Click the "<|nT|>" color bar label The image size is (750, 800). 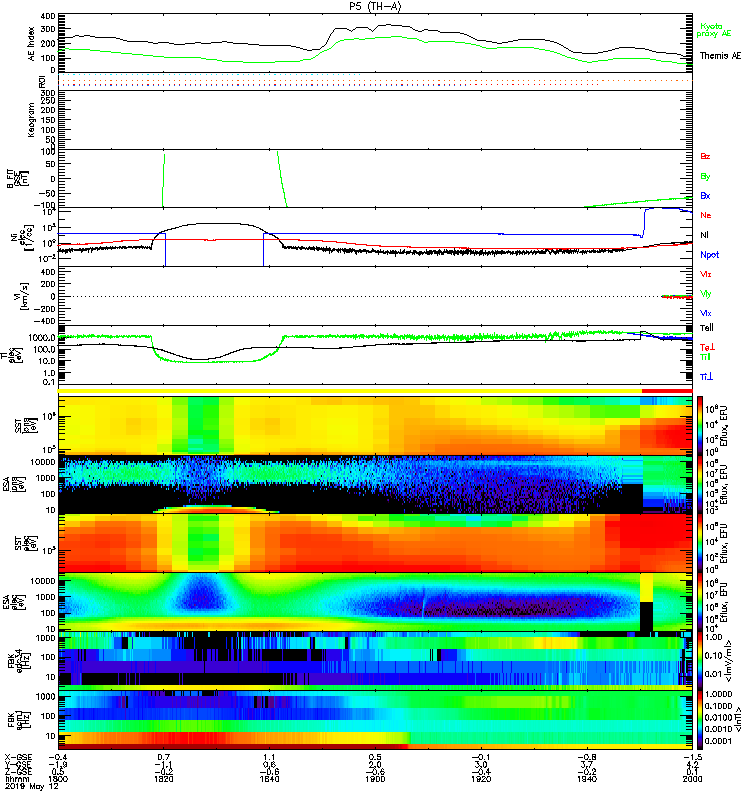pyautogui.click(x=737, y=720)
